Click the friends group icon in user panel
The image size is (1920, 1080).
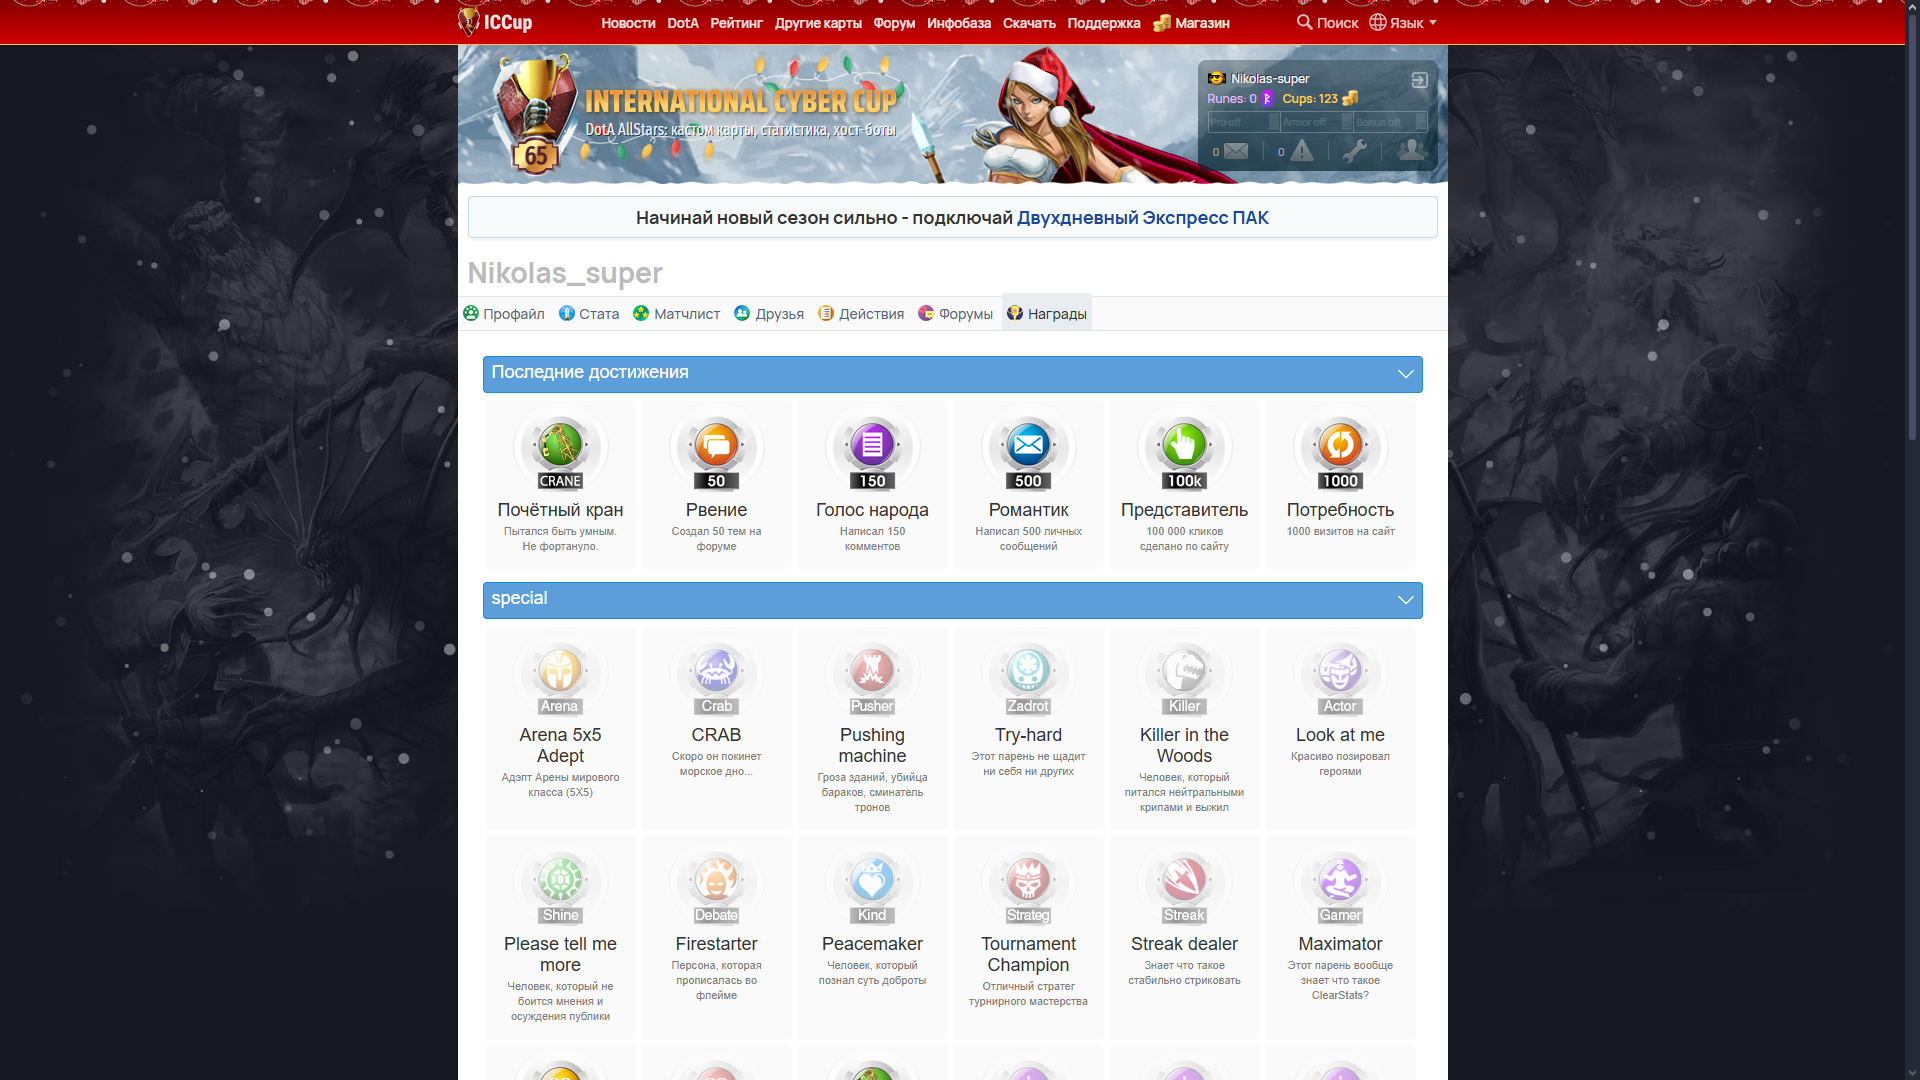click(1411, 150)
